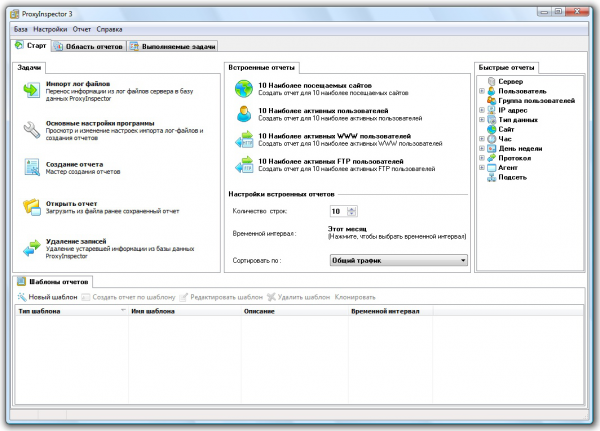
Task: Click the Новый шаблон toolbar button
Action: [46, 297]
